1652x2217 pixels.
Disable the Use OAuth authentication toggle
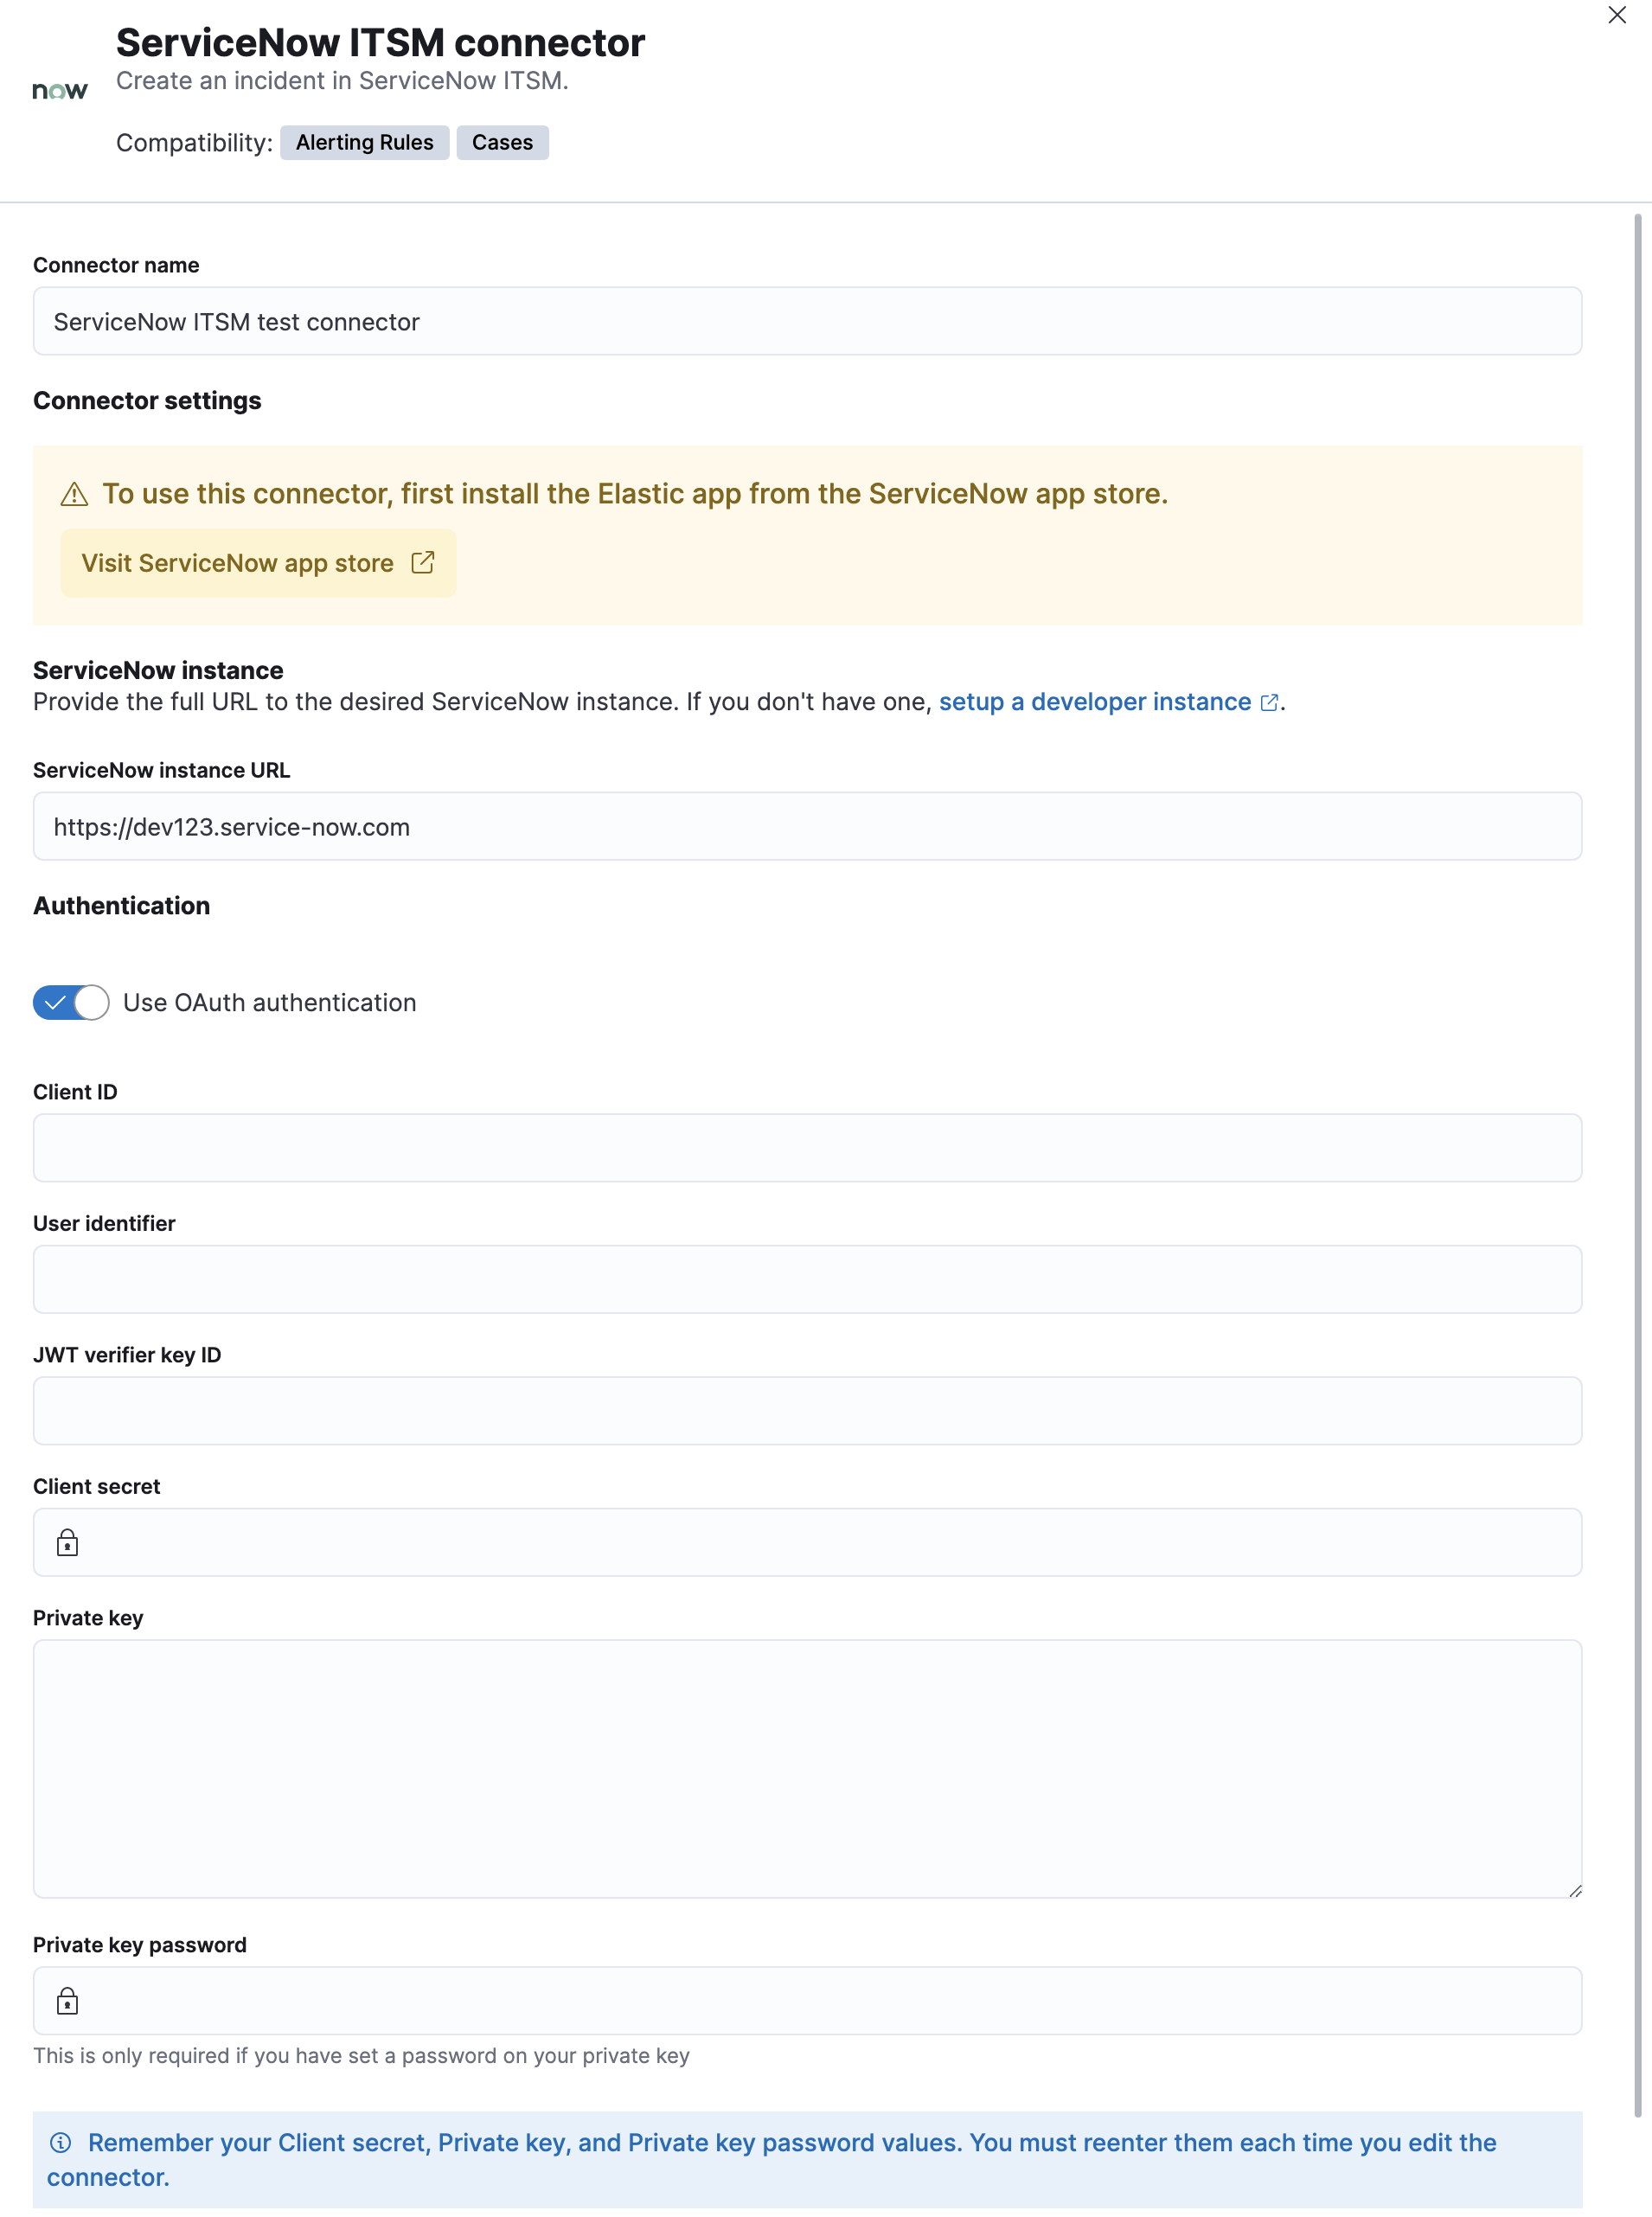pos(70,1002)
